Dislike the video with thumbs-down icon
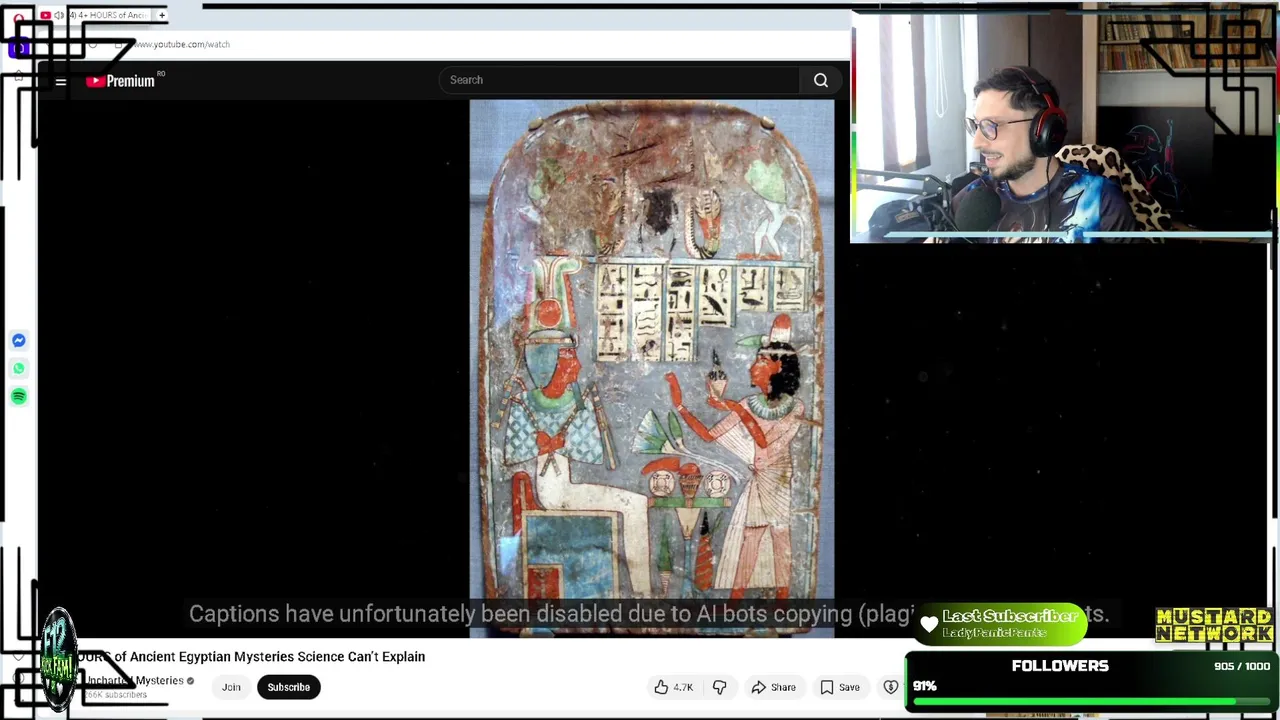Viewport: 1280px width, 720px height. (719, 687)
